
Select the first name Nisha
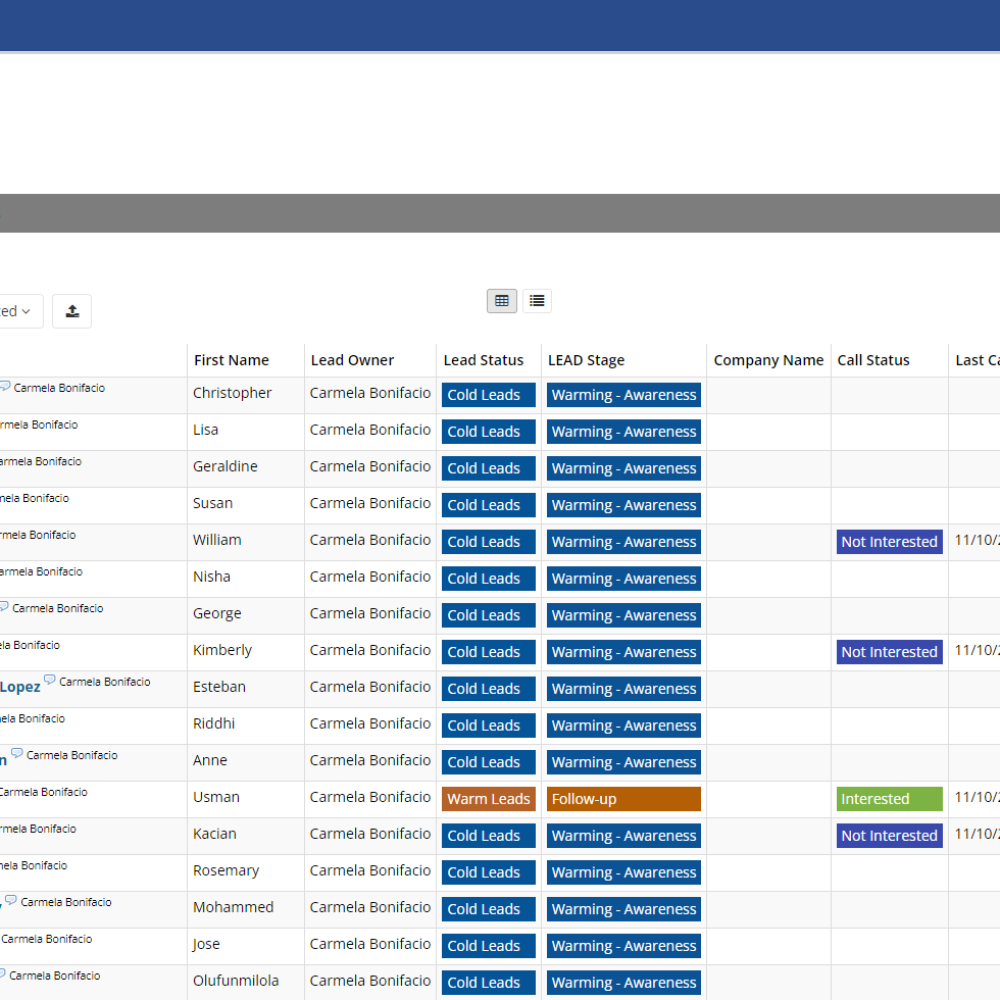[x=212, y=577]
